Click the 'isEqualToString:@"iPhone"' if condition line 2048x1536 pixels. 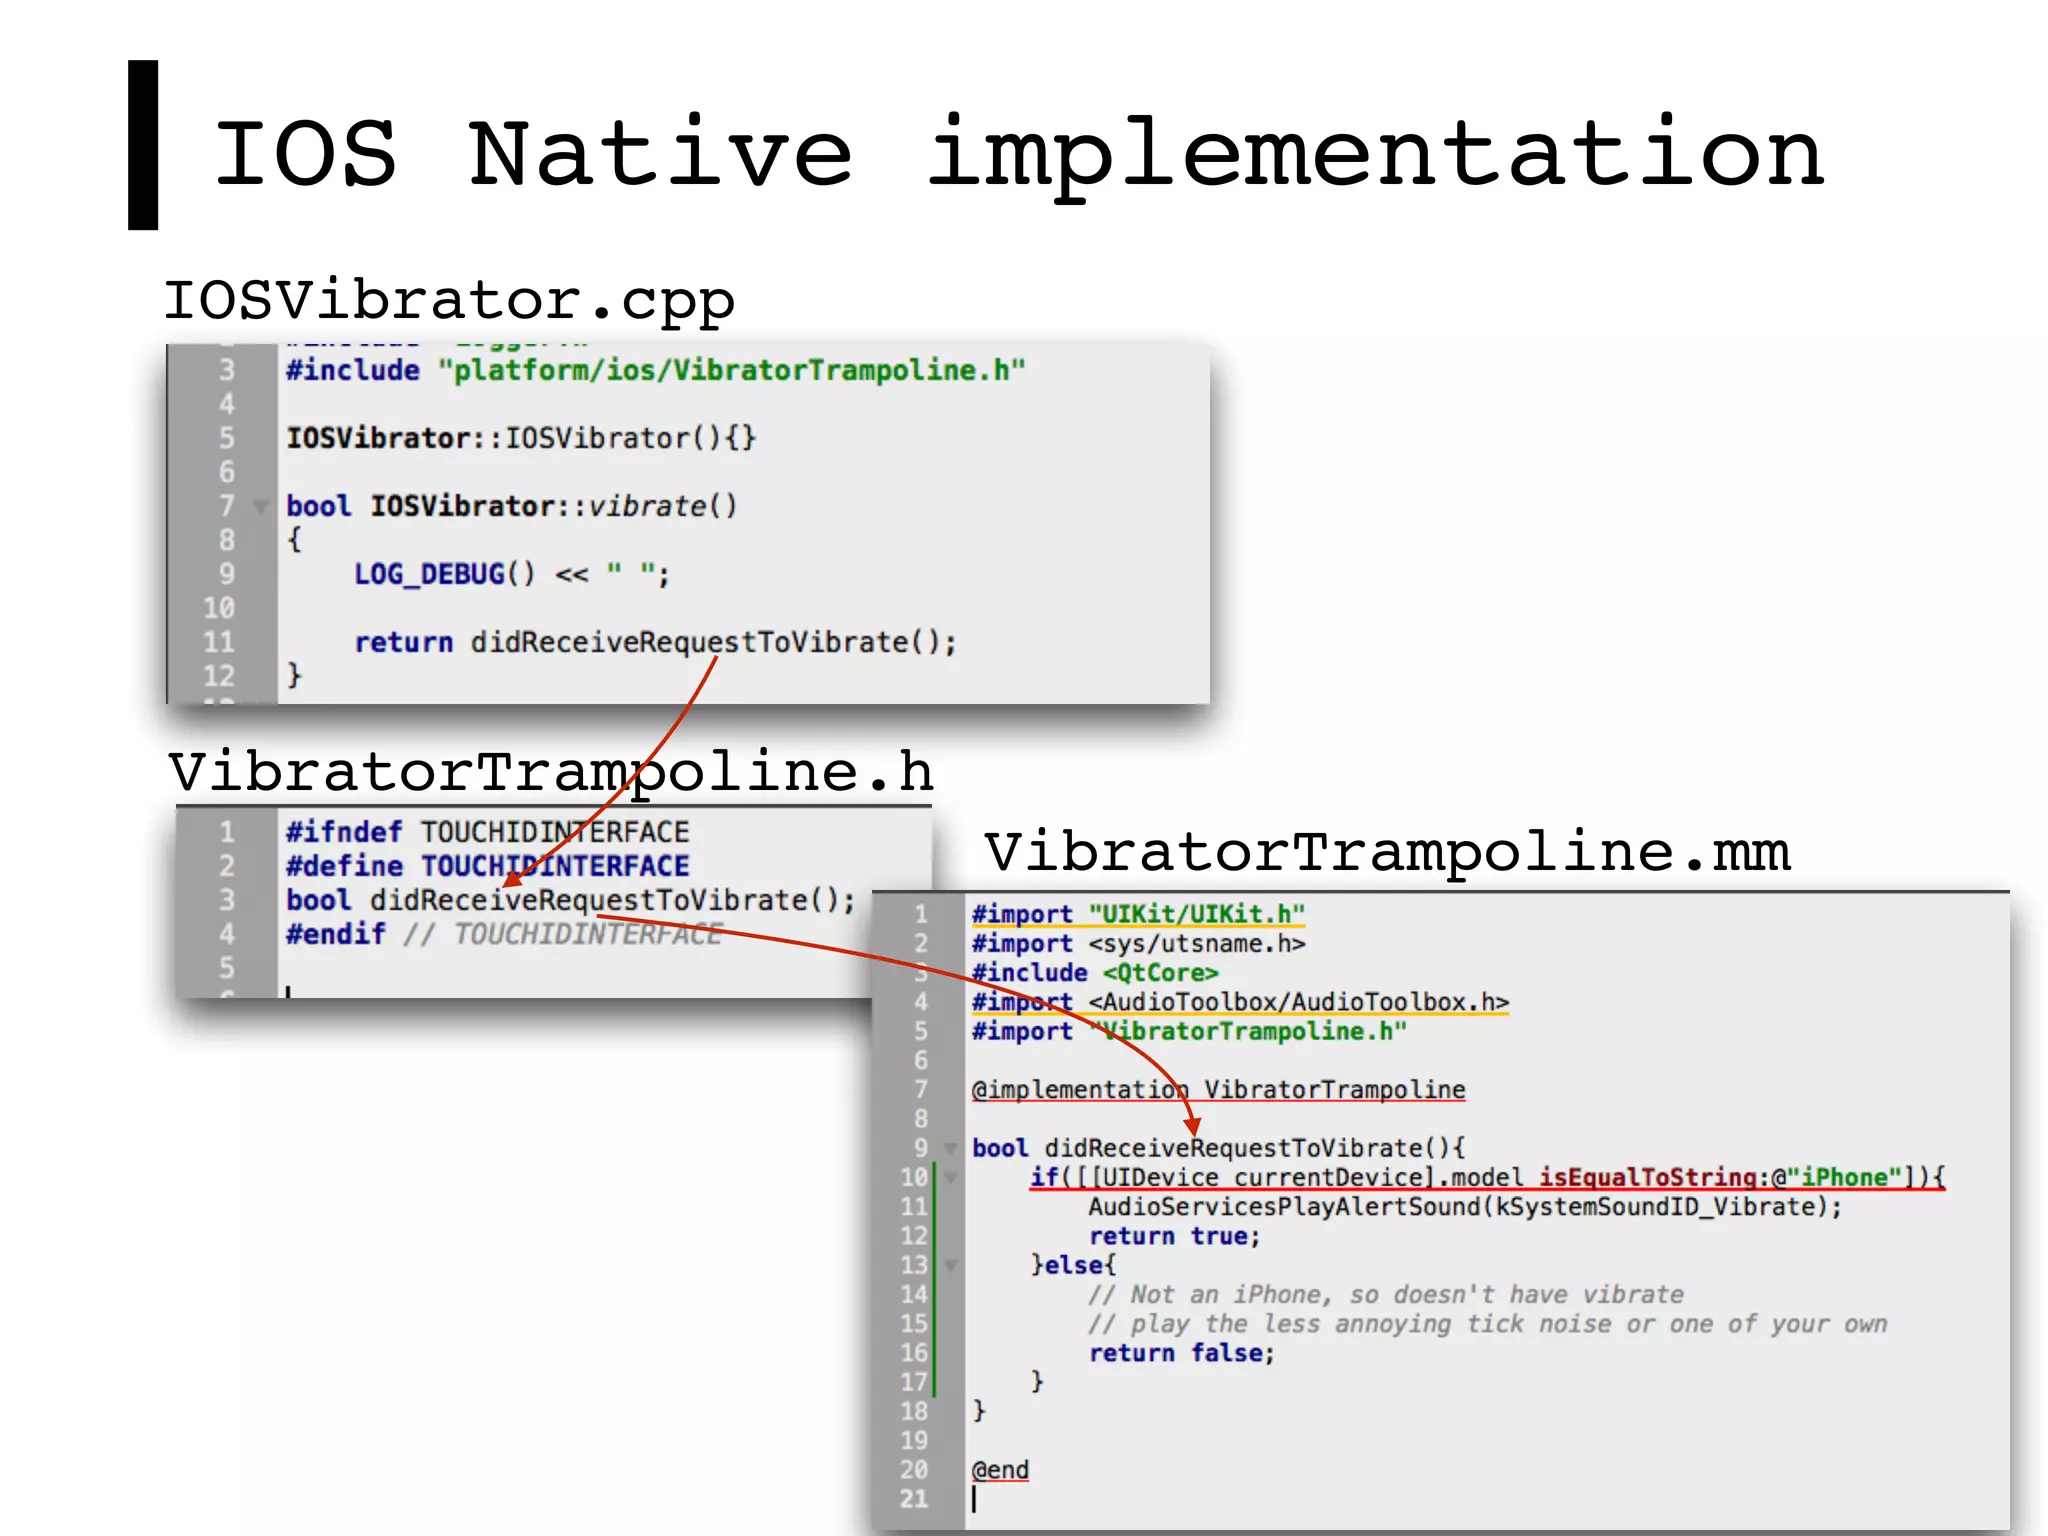click(x=1487, y=1177)
